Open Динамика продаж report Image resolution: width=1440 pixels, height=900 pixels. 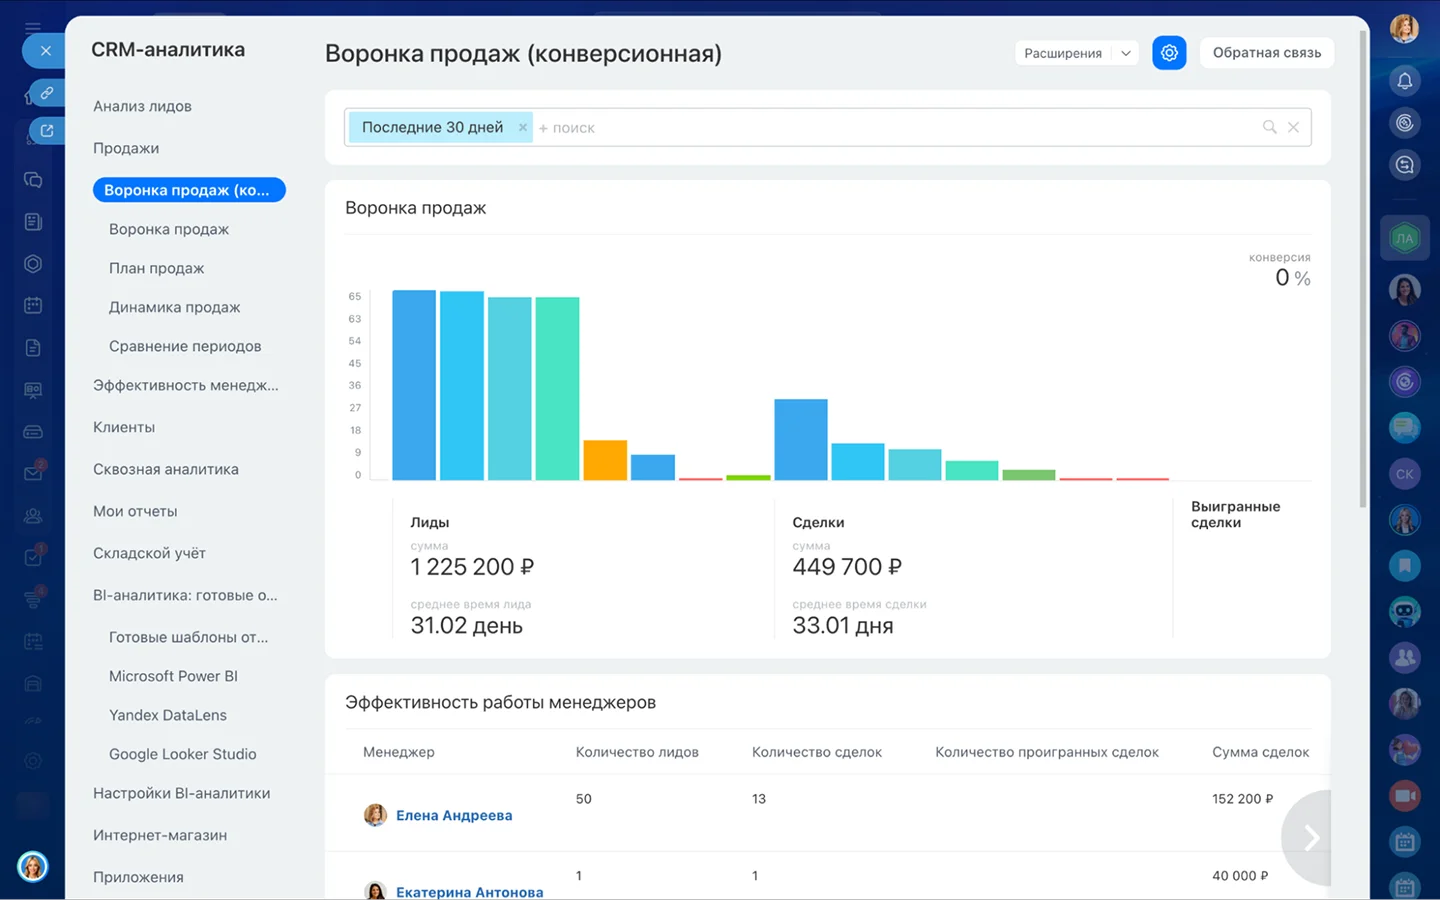[x=174, y=307]
